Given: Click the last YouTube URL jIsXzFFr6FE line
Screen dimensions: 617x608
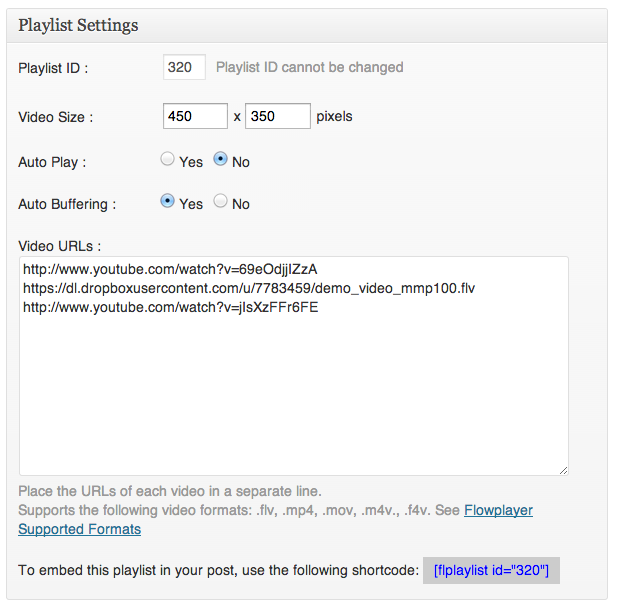Looking at the screenshot, I should [x=170, y=307].
